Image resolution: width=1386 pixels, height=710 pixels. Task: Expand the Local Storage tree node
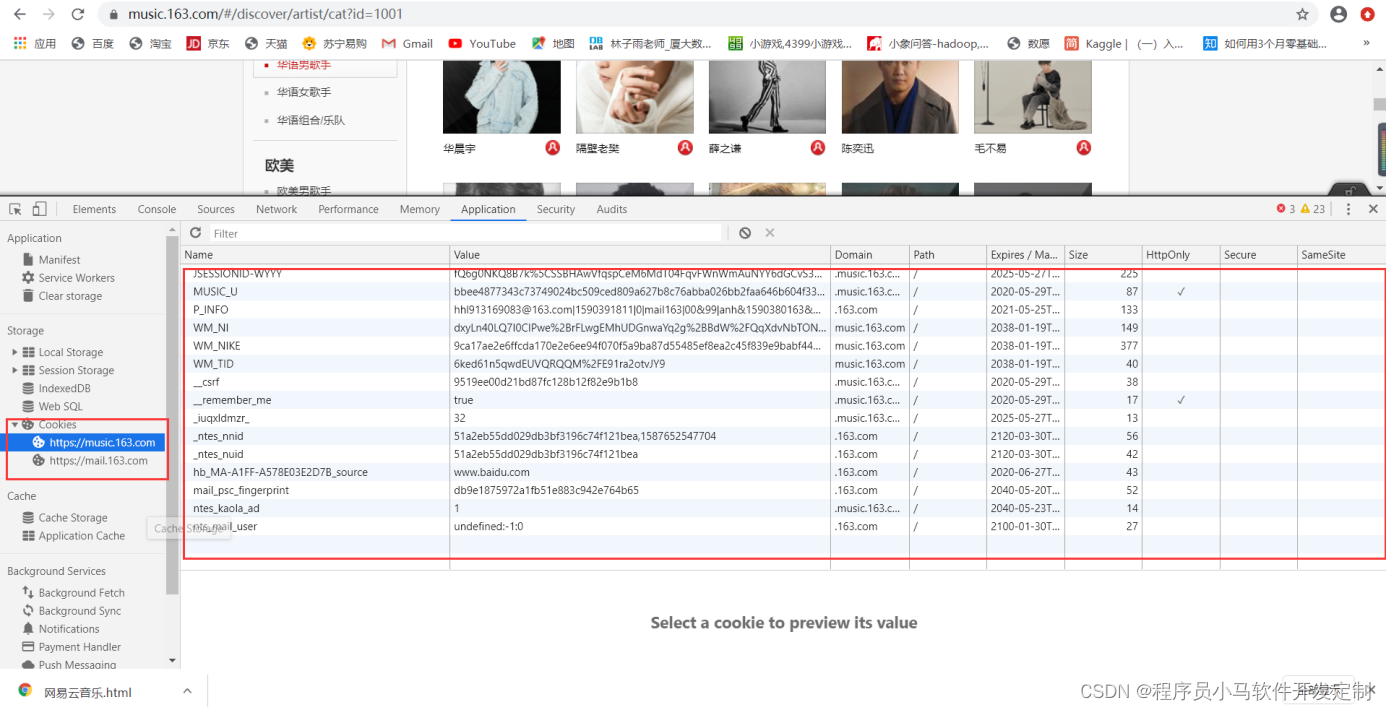coord(14,352)
